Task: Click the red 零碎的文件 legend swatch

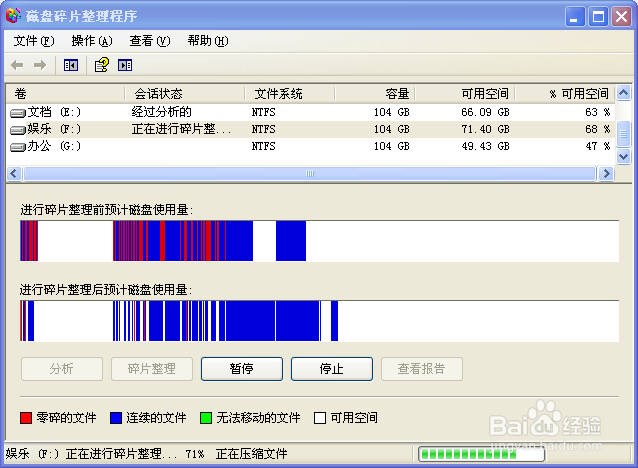Action: (26, 418)
